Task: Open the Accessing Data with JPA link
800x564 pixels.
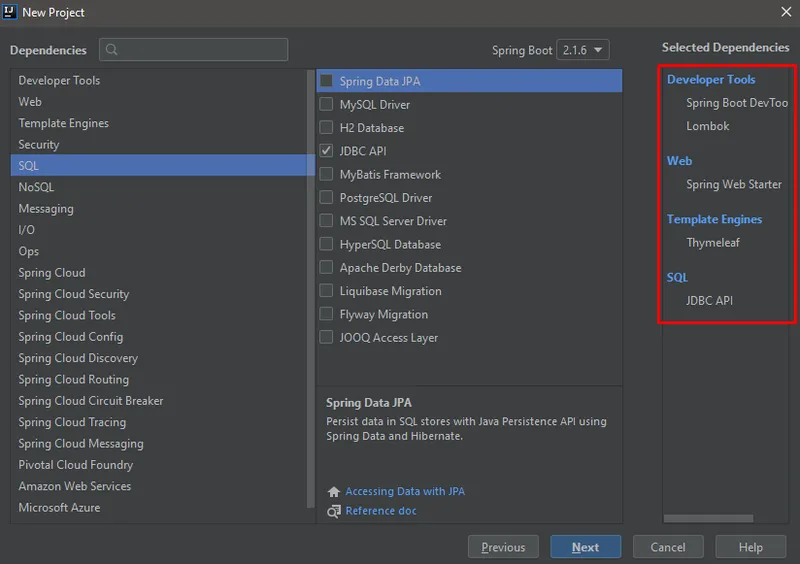Action: tap(405, 492)
